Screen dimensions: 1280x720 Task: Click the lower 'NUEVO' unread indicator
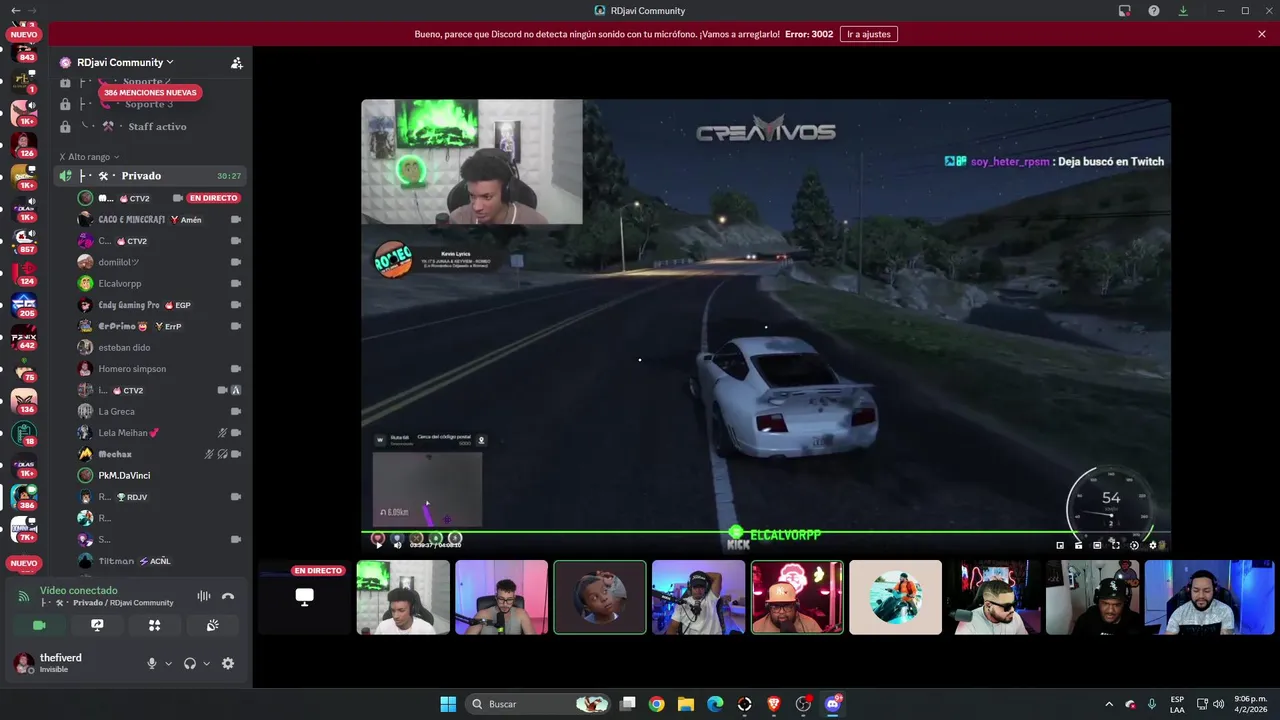point(23,563)
